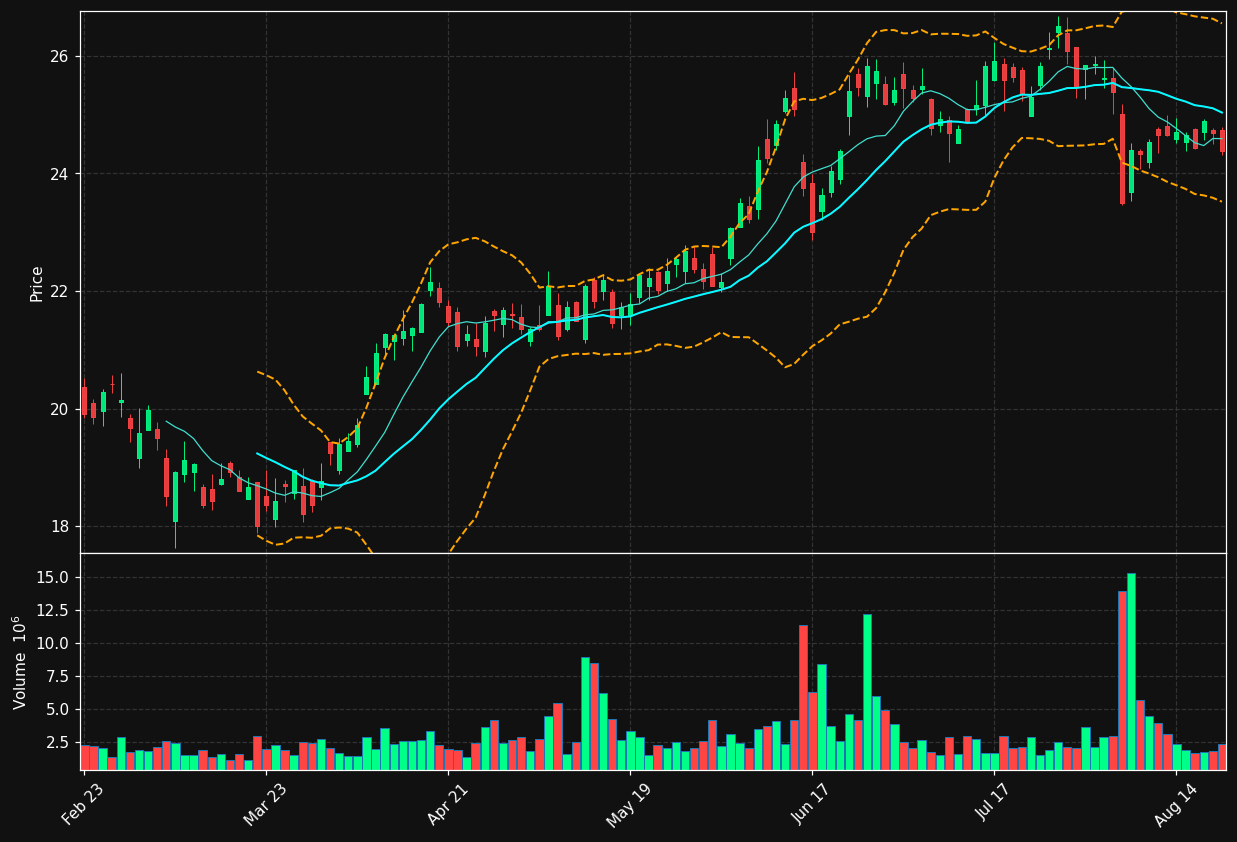Screen dimensions: 1237x842
Task: Click the 'Mar 23' date label
Action: coord(265,804)
